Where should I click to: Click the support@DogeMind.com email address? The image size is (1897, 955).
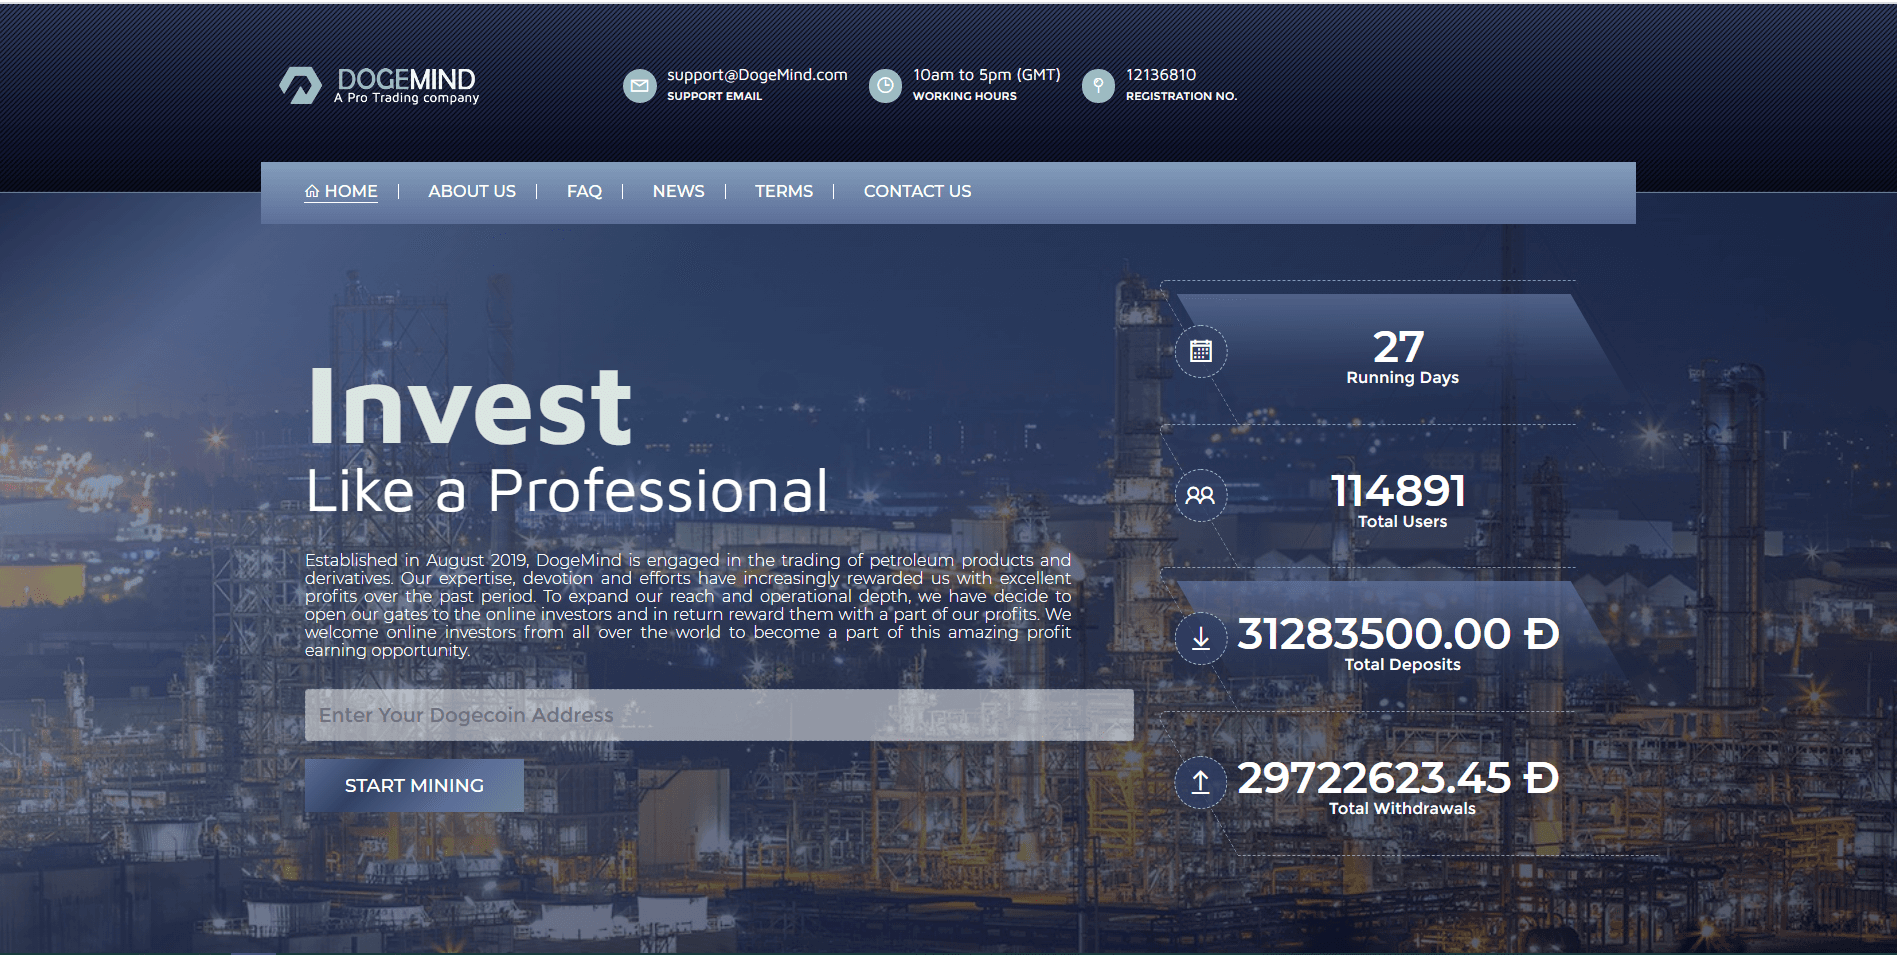pyautogui.click(x=757, y=75)
